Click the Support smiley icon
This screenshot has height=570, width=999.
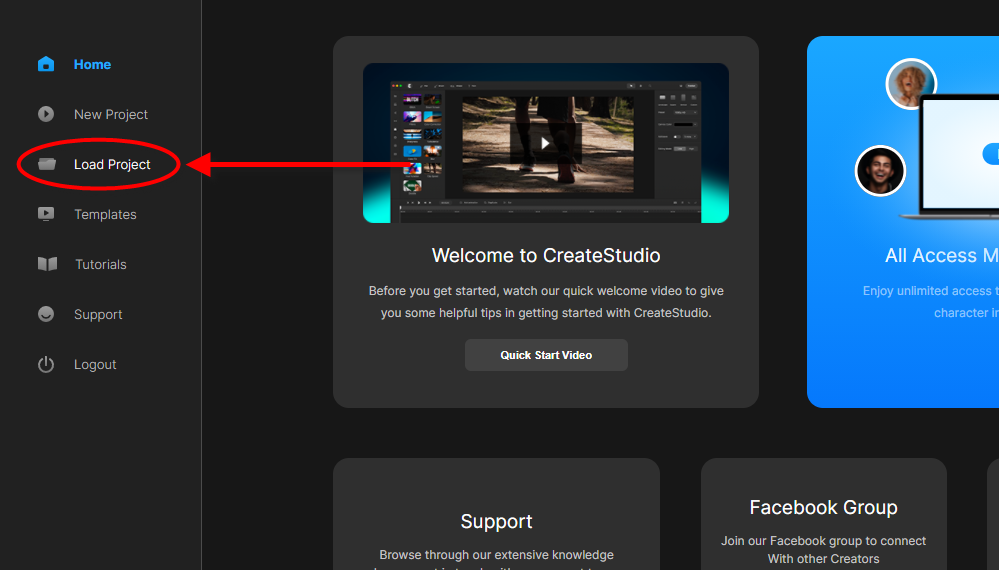[x=46, y=314]
